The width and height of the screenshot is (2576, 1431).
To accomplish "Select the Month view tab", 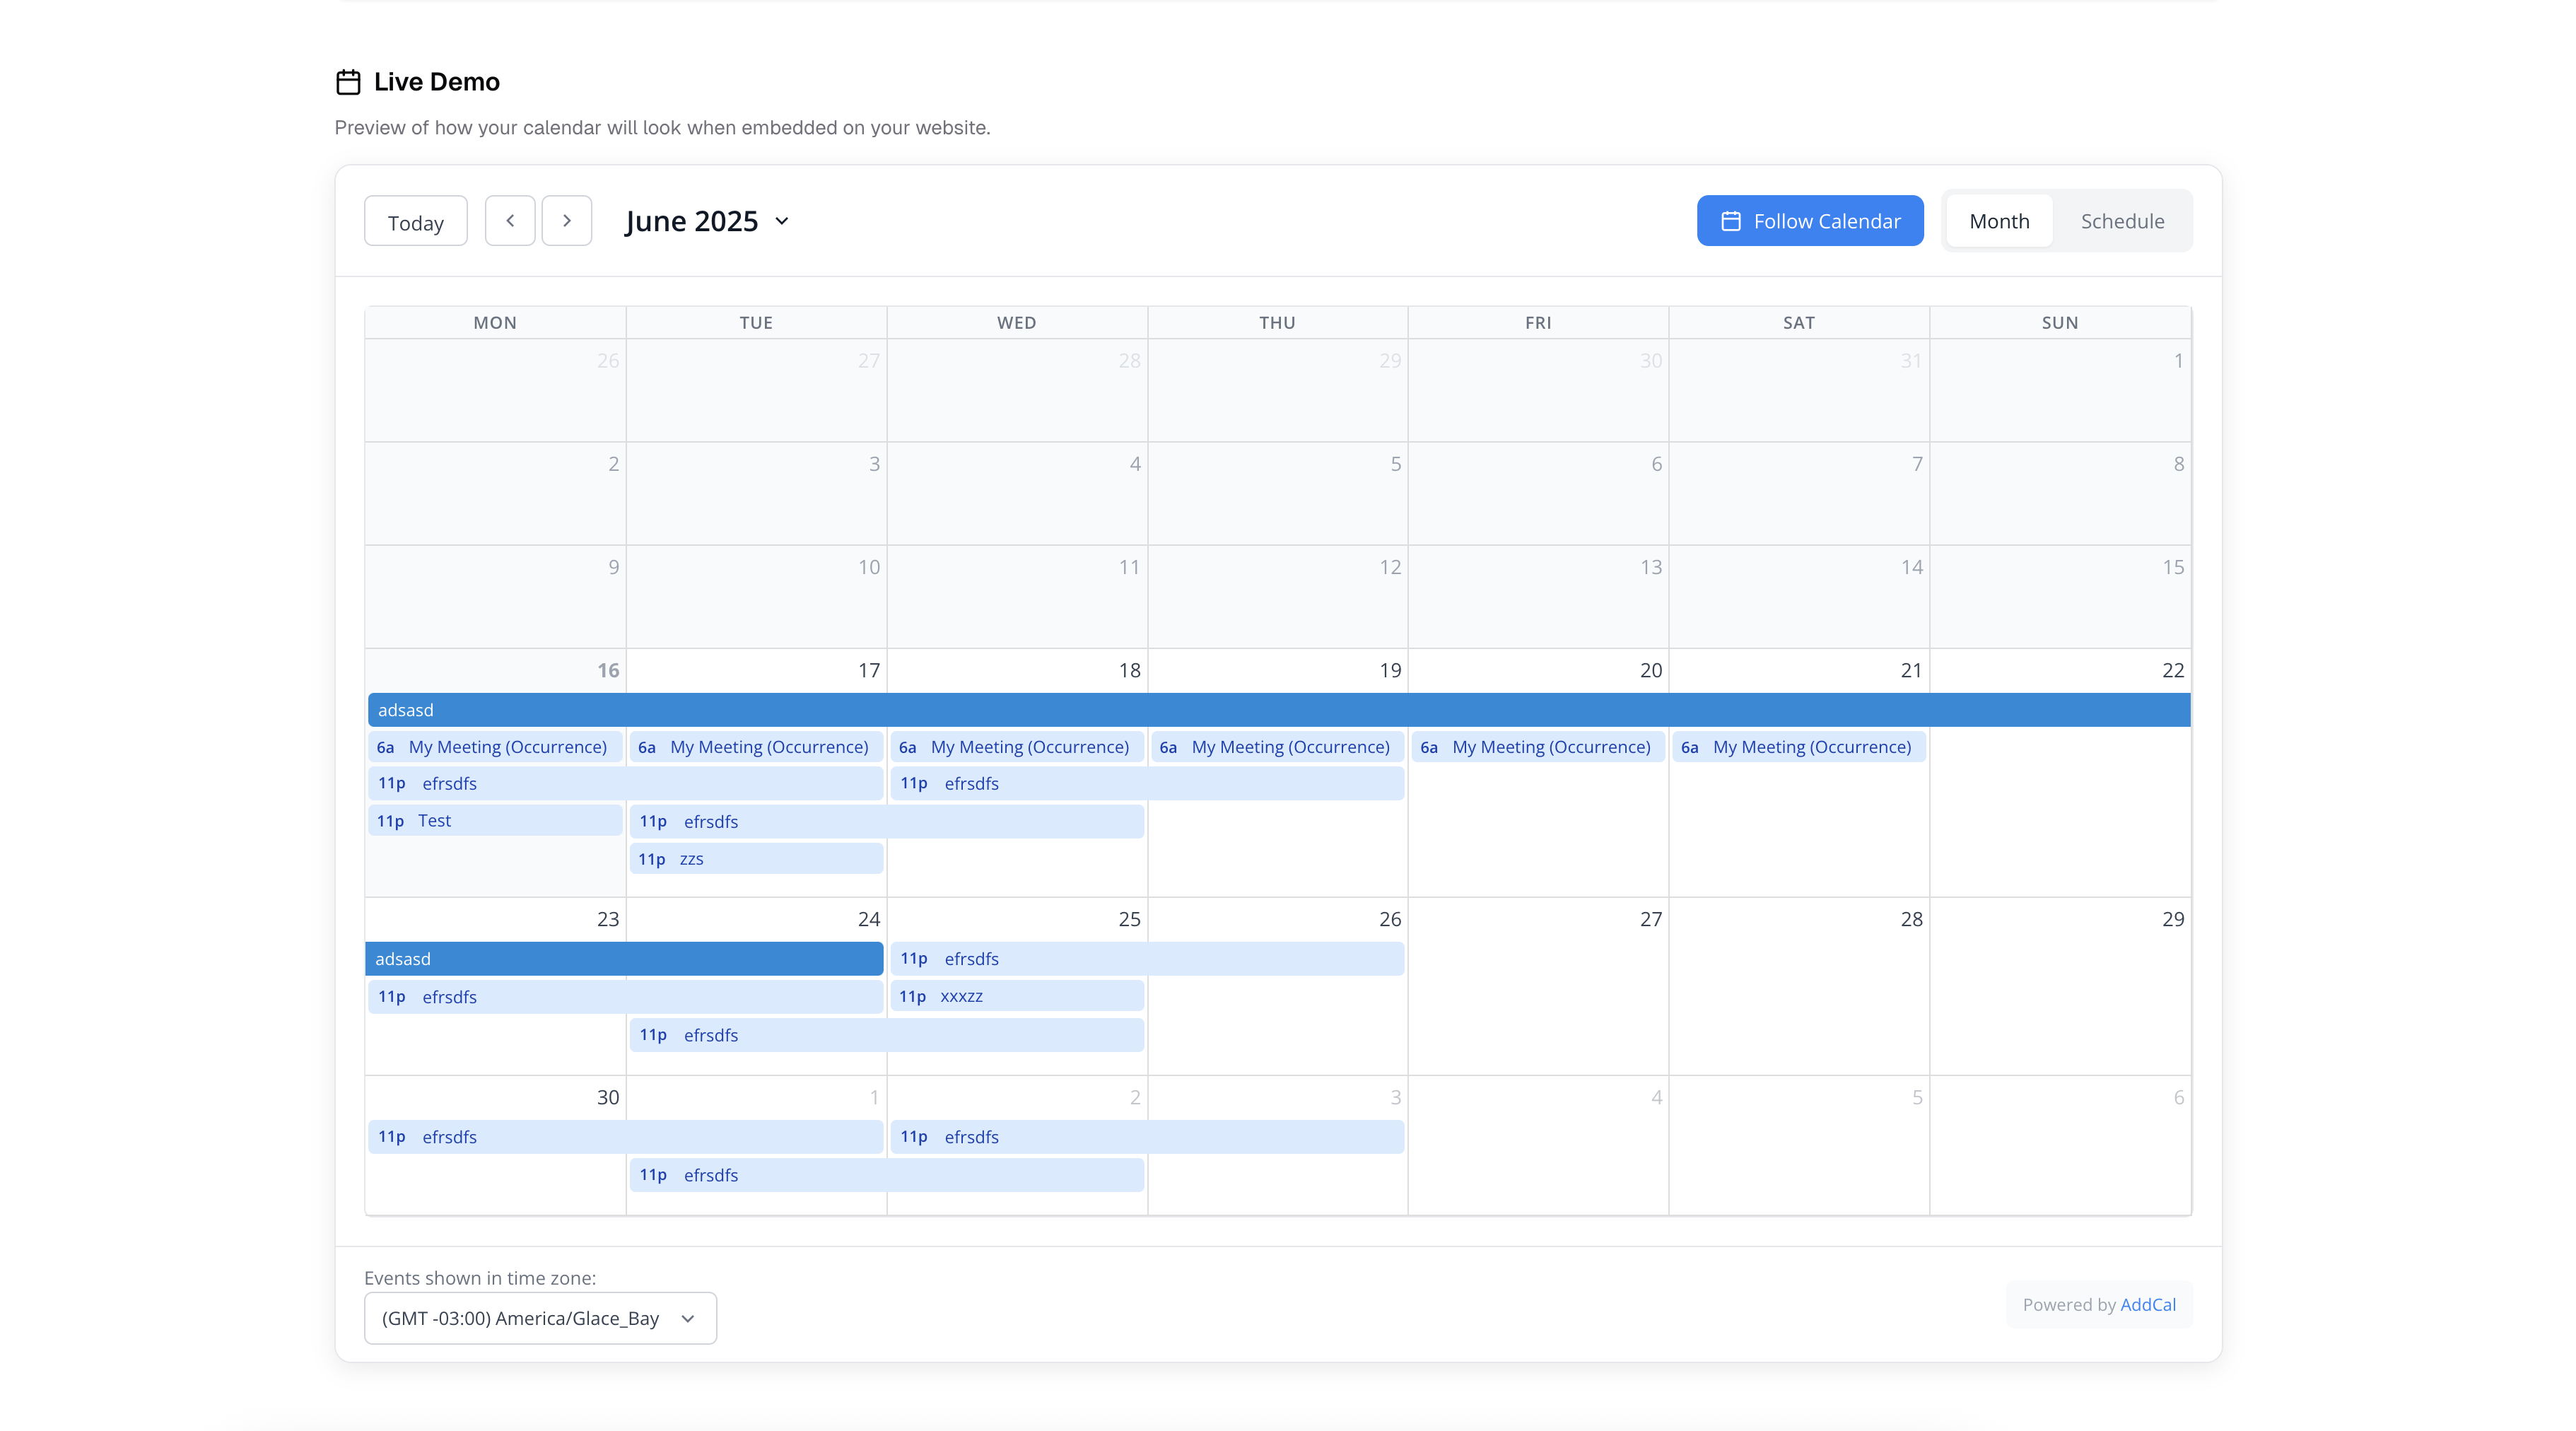I will click(x=1998, y=220).
